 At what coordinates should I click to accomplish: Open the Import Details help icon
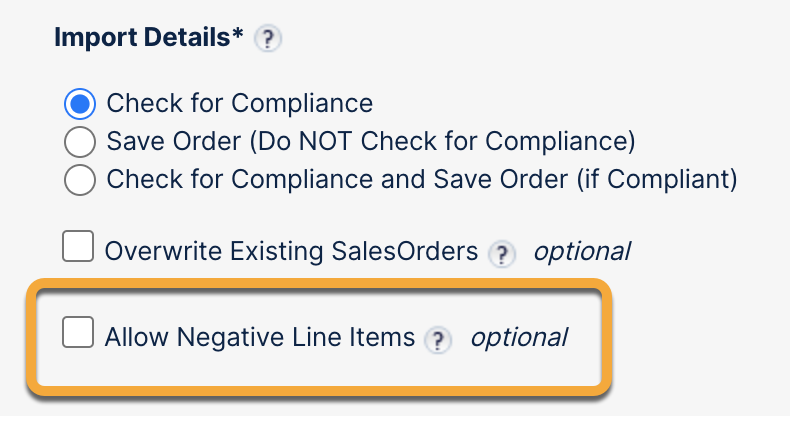[x=267, y=40]
